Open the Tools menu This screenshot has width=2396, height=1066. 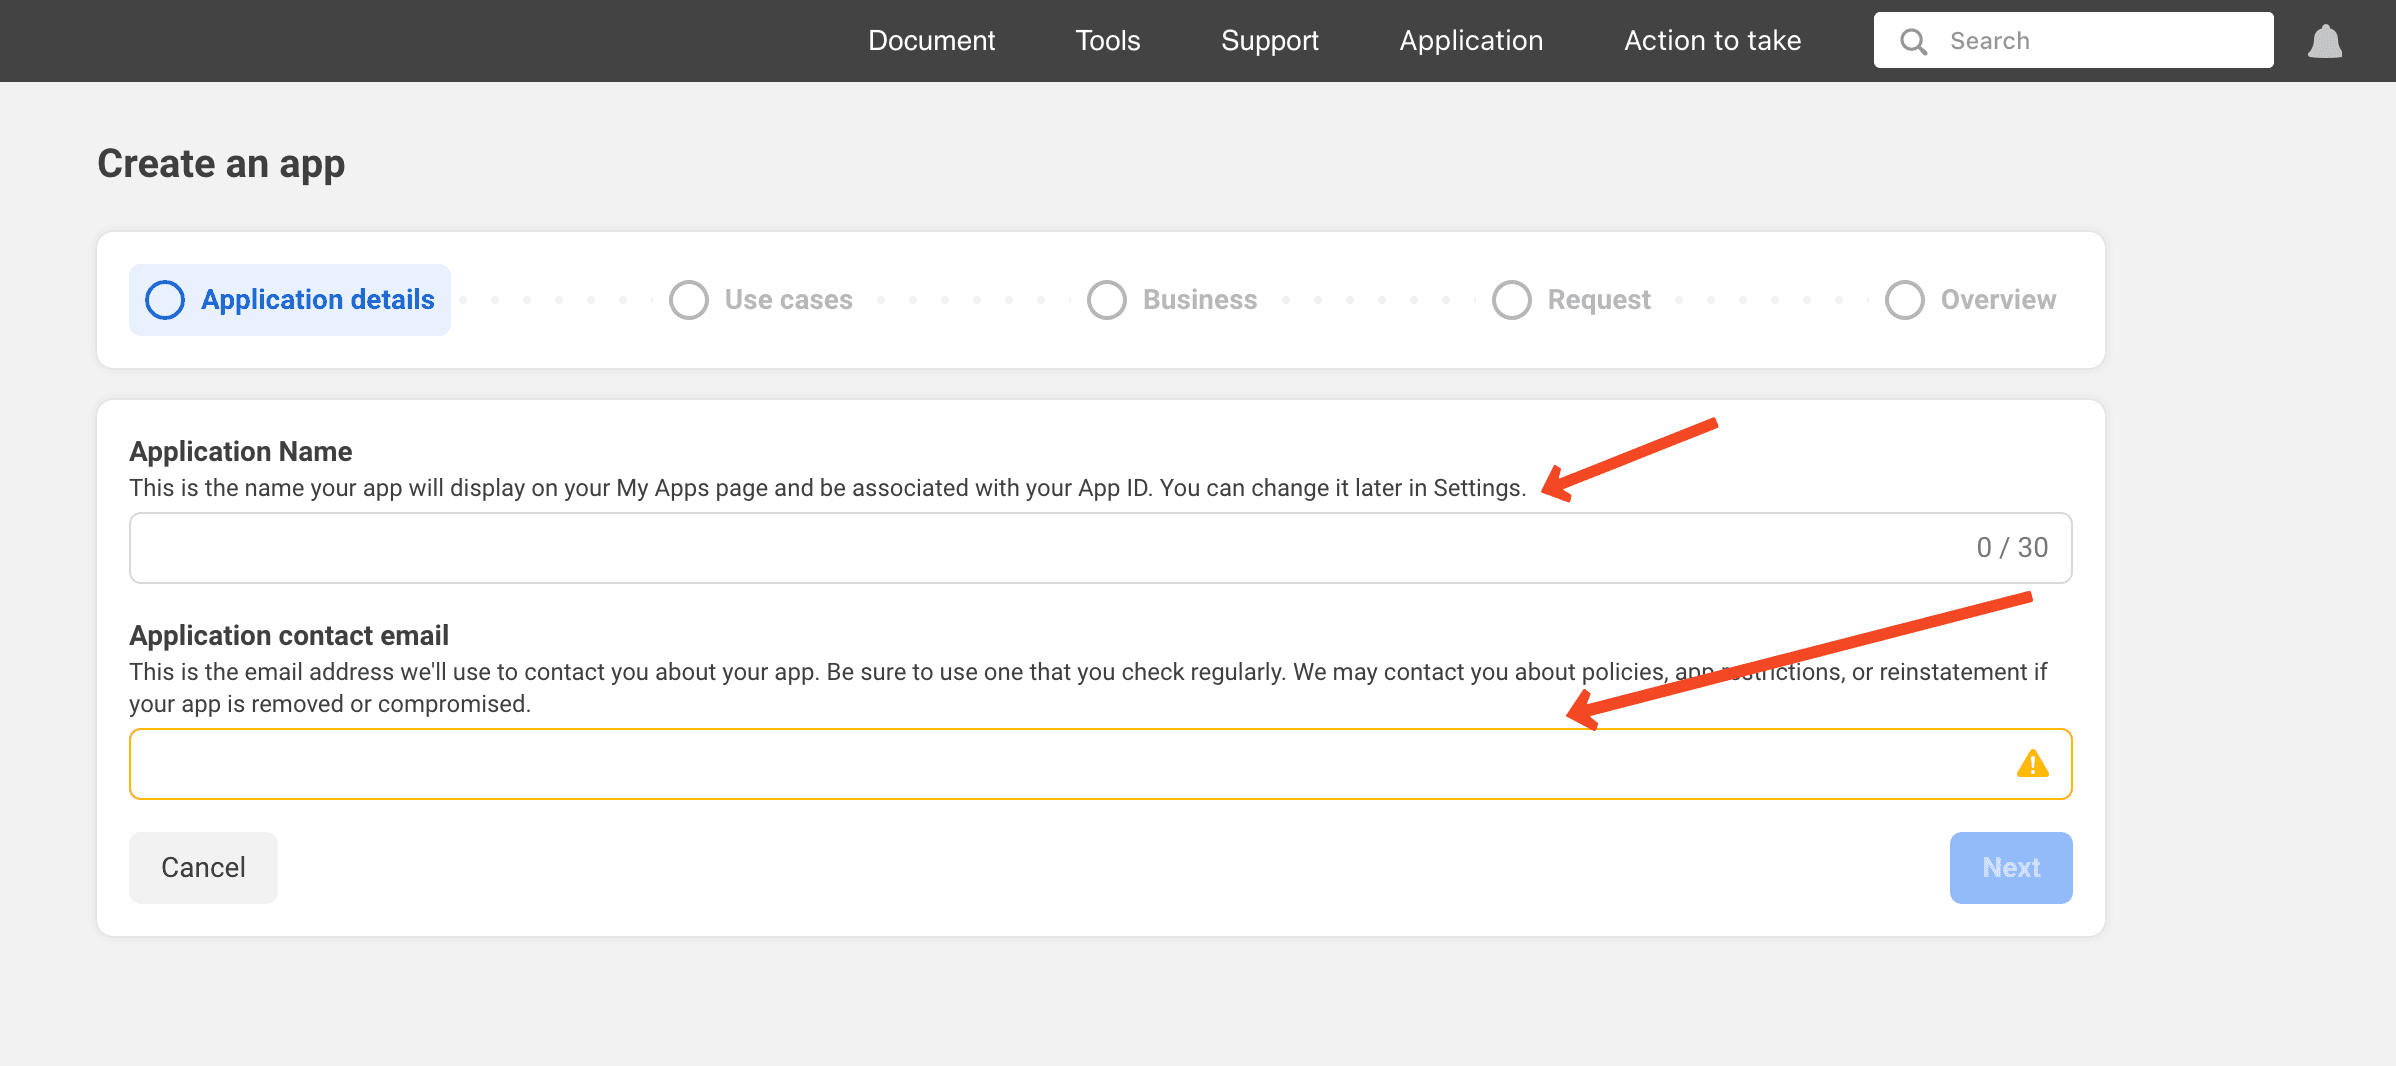(1107, 41)
